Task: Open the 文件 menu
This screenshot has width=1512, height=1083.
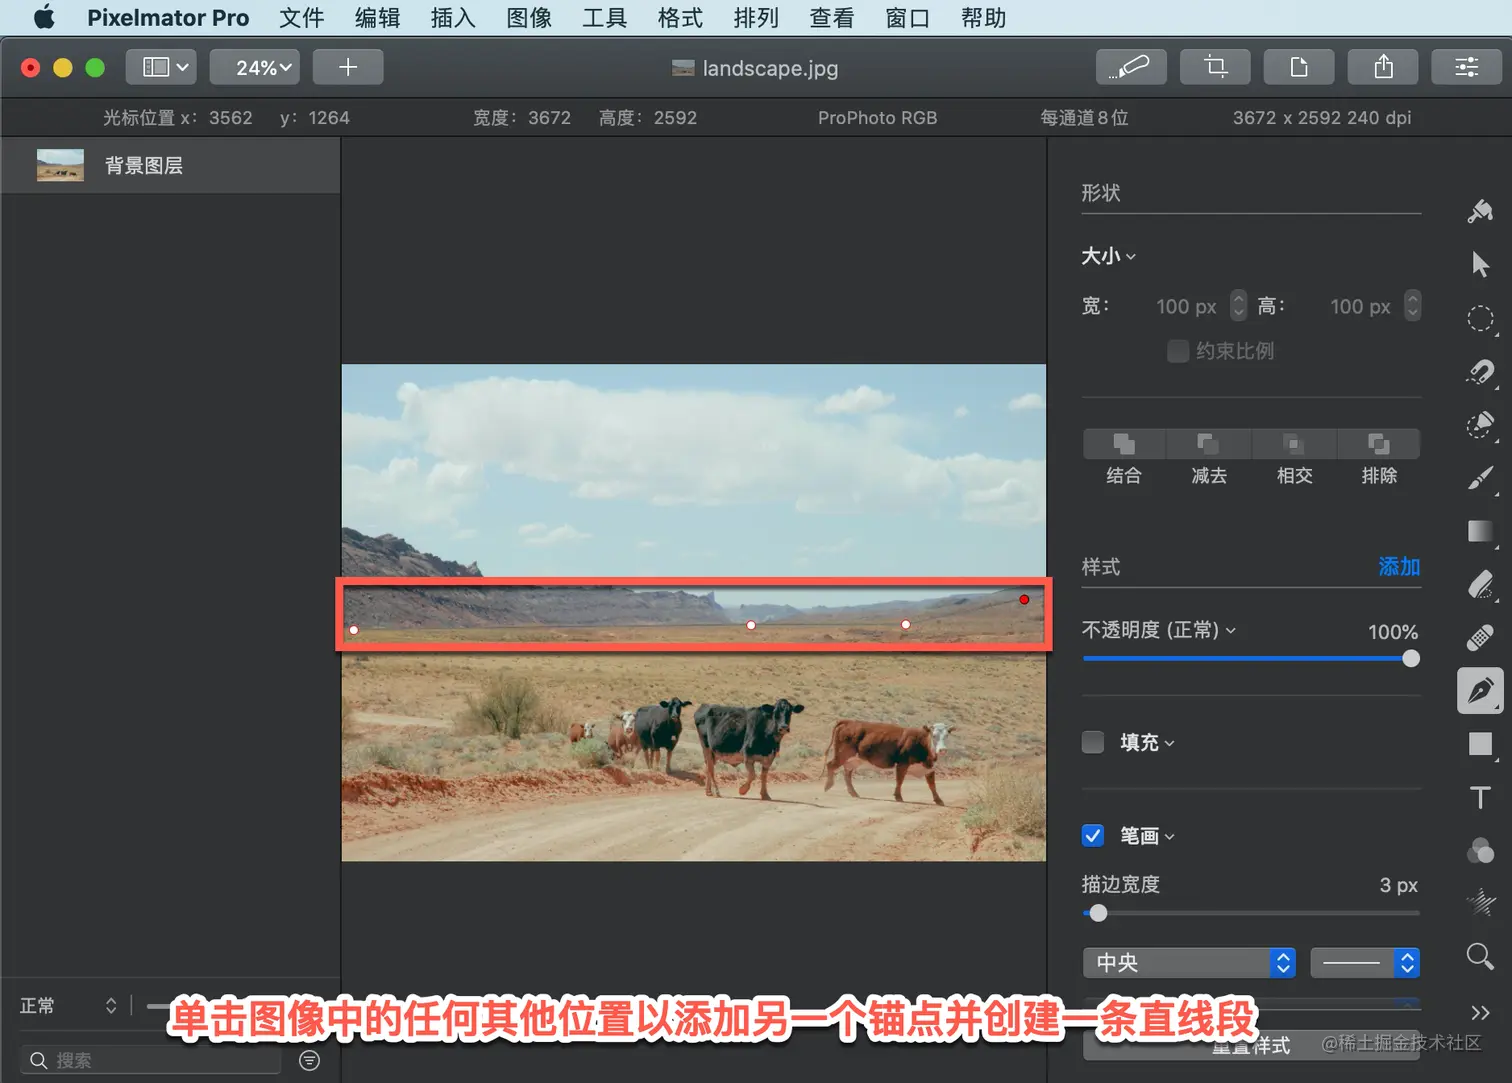Action: point(302,17)
